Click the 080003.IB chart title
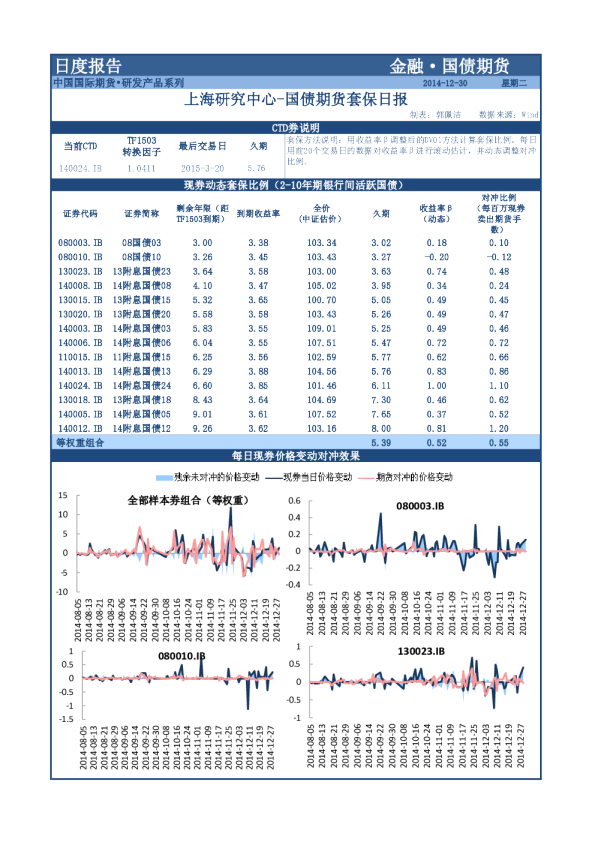Image resolution: width=595 pixels, height=842 pixels. tap(420, 506)
